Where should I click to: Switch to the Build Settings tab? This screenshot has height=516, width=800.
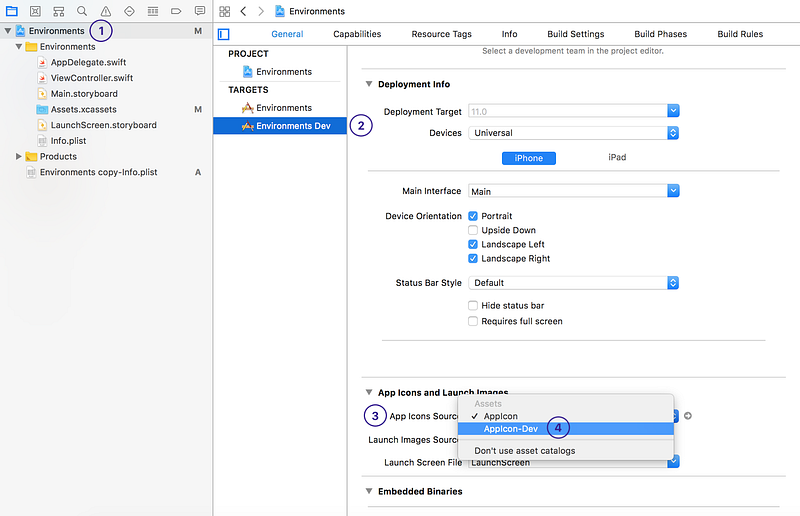tap(576, 34)
